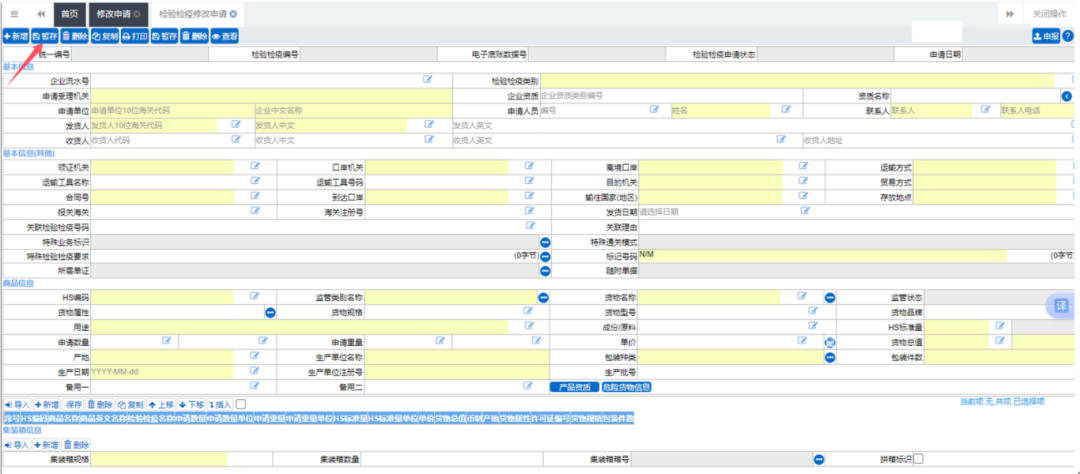Click the blue question mark help icon
The image size is (1080, 474).
pyautogui.click(x=1068, y=37)
